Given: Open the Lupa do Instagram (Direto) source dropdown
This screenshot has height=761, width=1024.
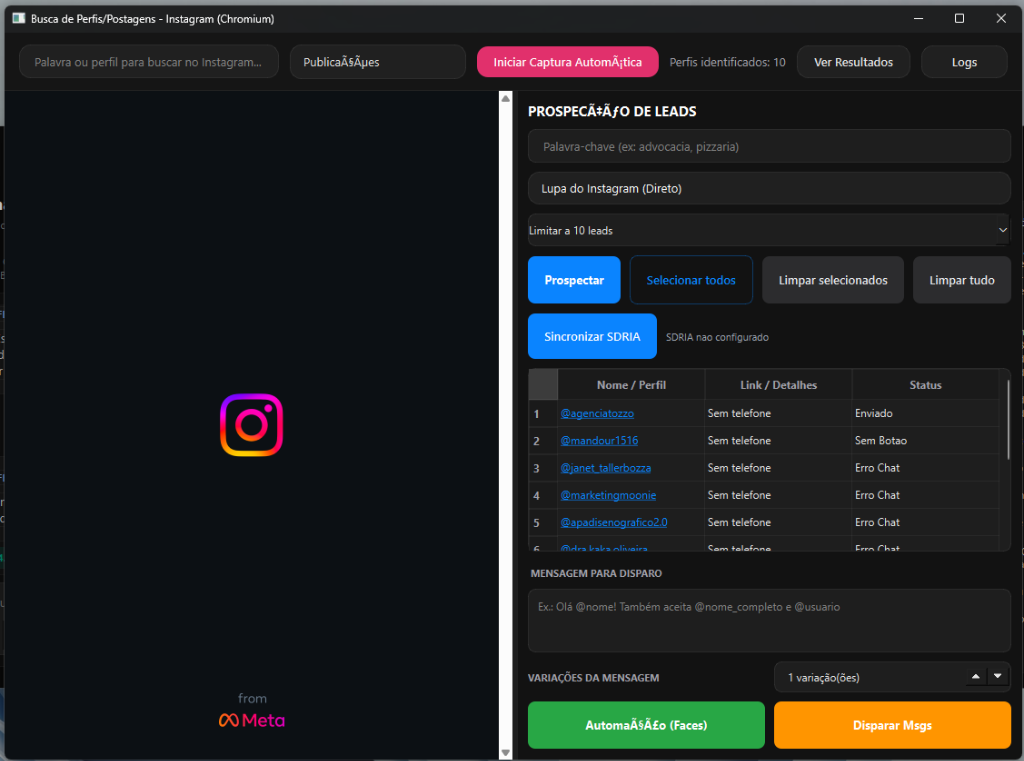Looking at the screenshot, I should pos(769,188).
